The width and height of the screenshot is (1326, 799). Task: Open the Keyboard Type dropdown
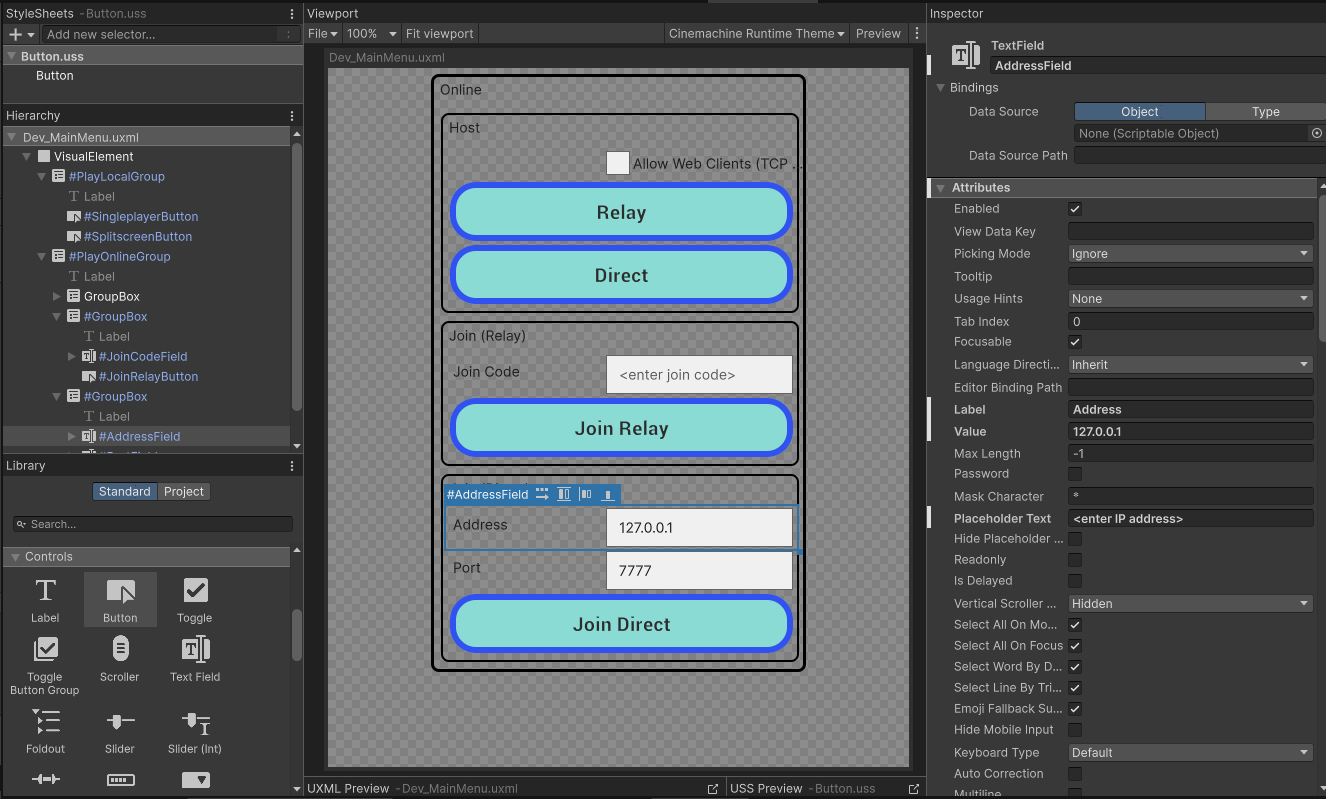pos(1190,753)
